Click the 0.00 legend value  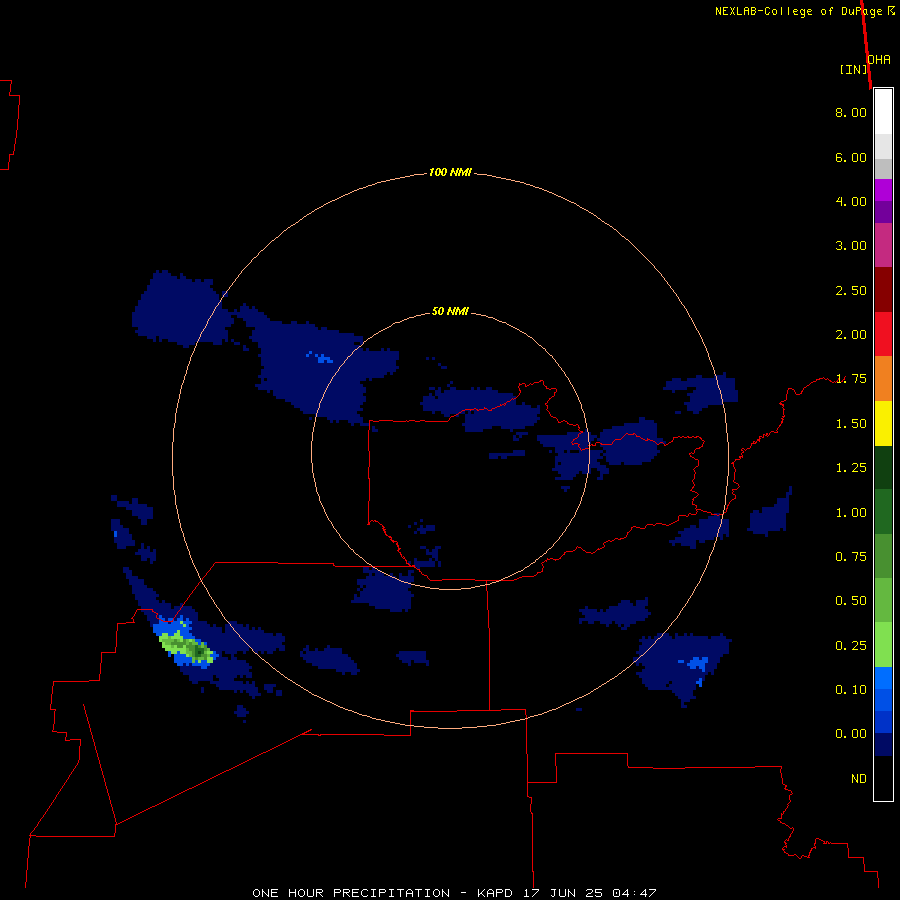tap(851, 734)
